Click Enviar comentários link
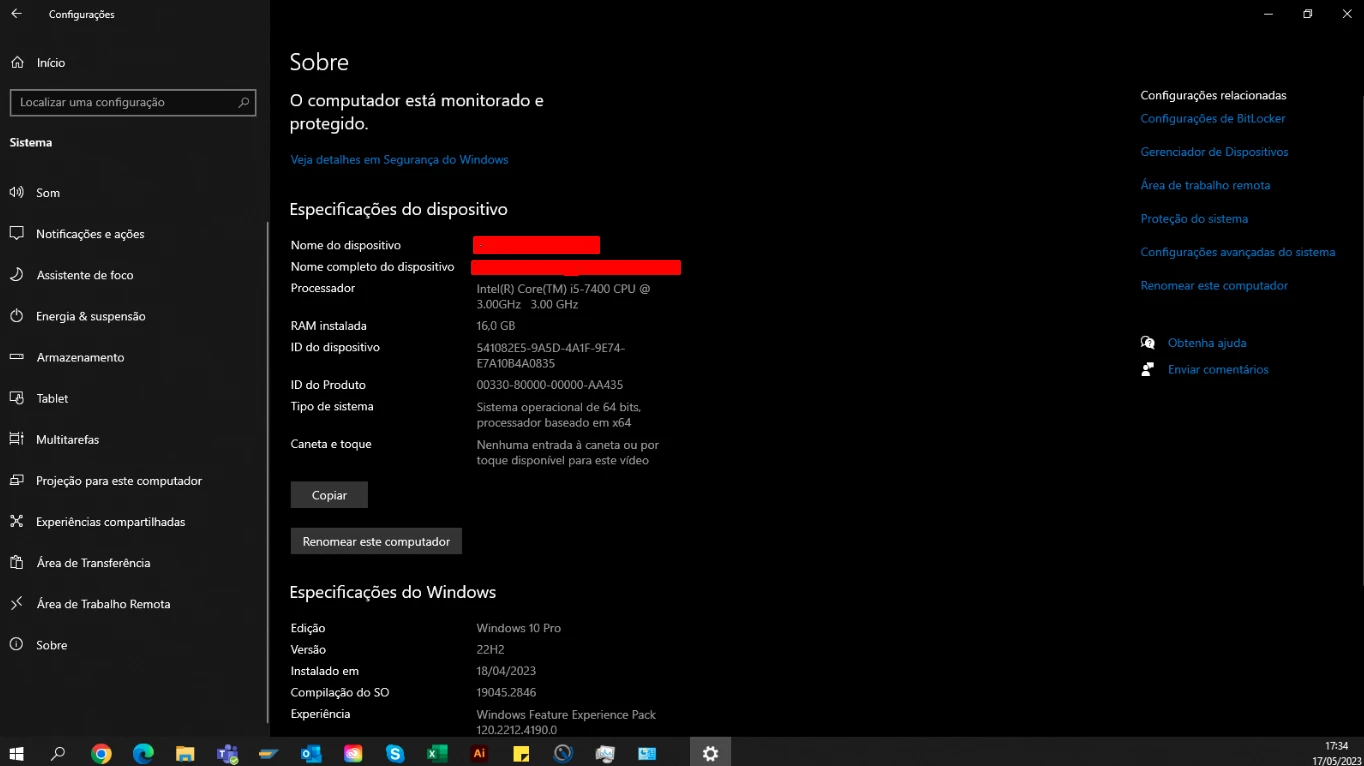Screen dimensions: 1364x766 point(1218,370)
